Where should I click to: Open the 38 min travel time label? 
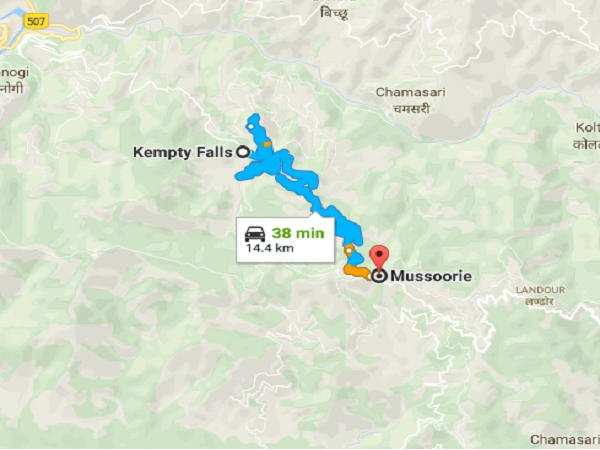pyautogui.click(x=298, y=233)
